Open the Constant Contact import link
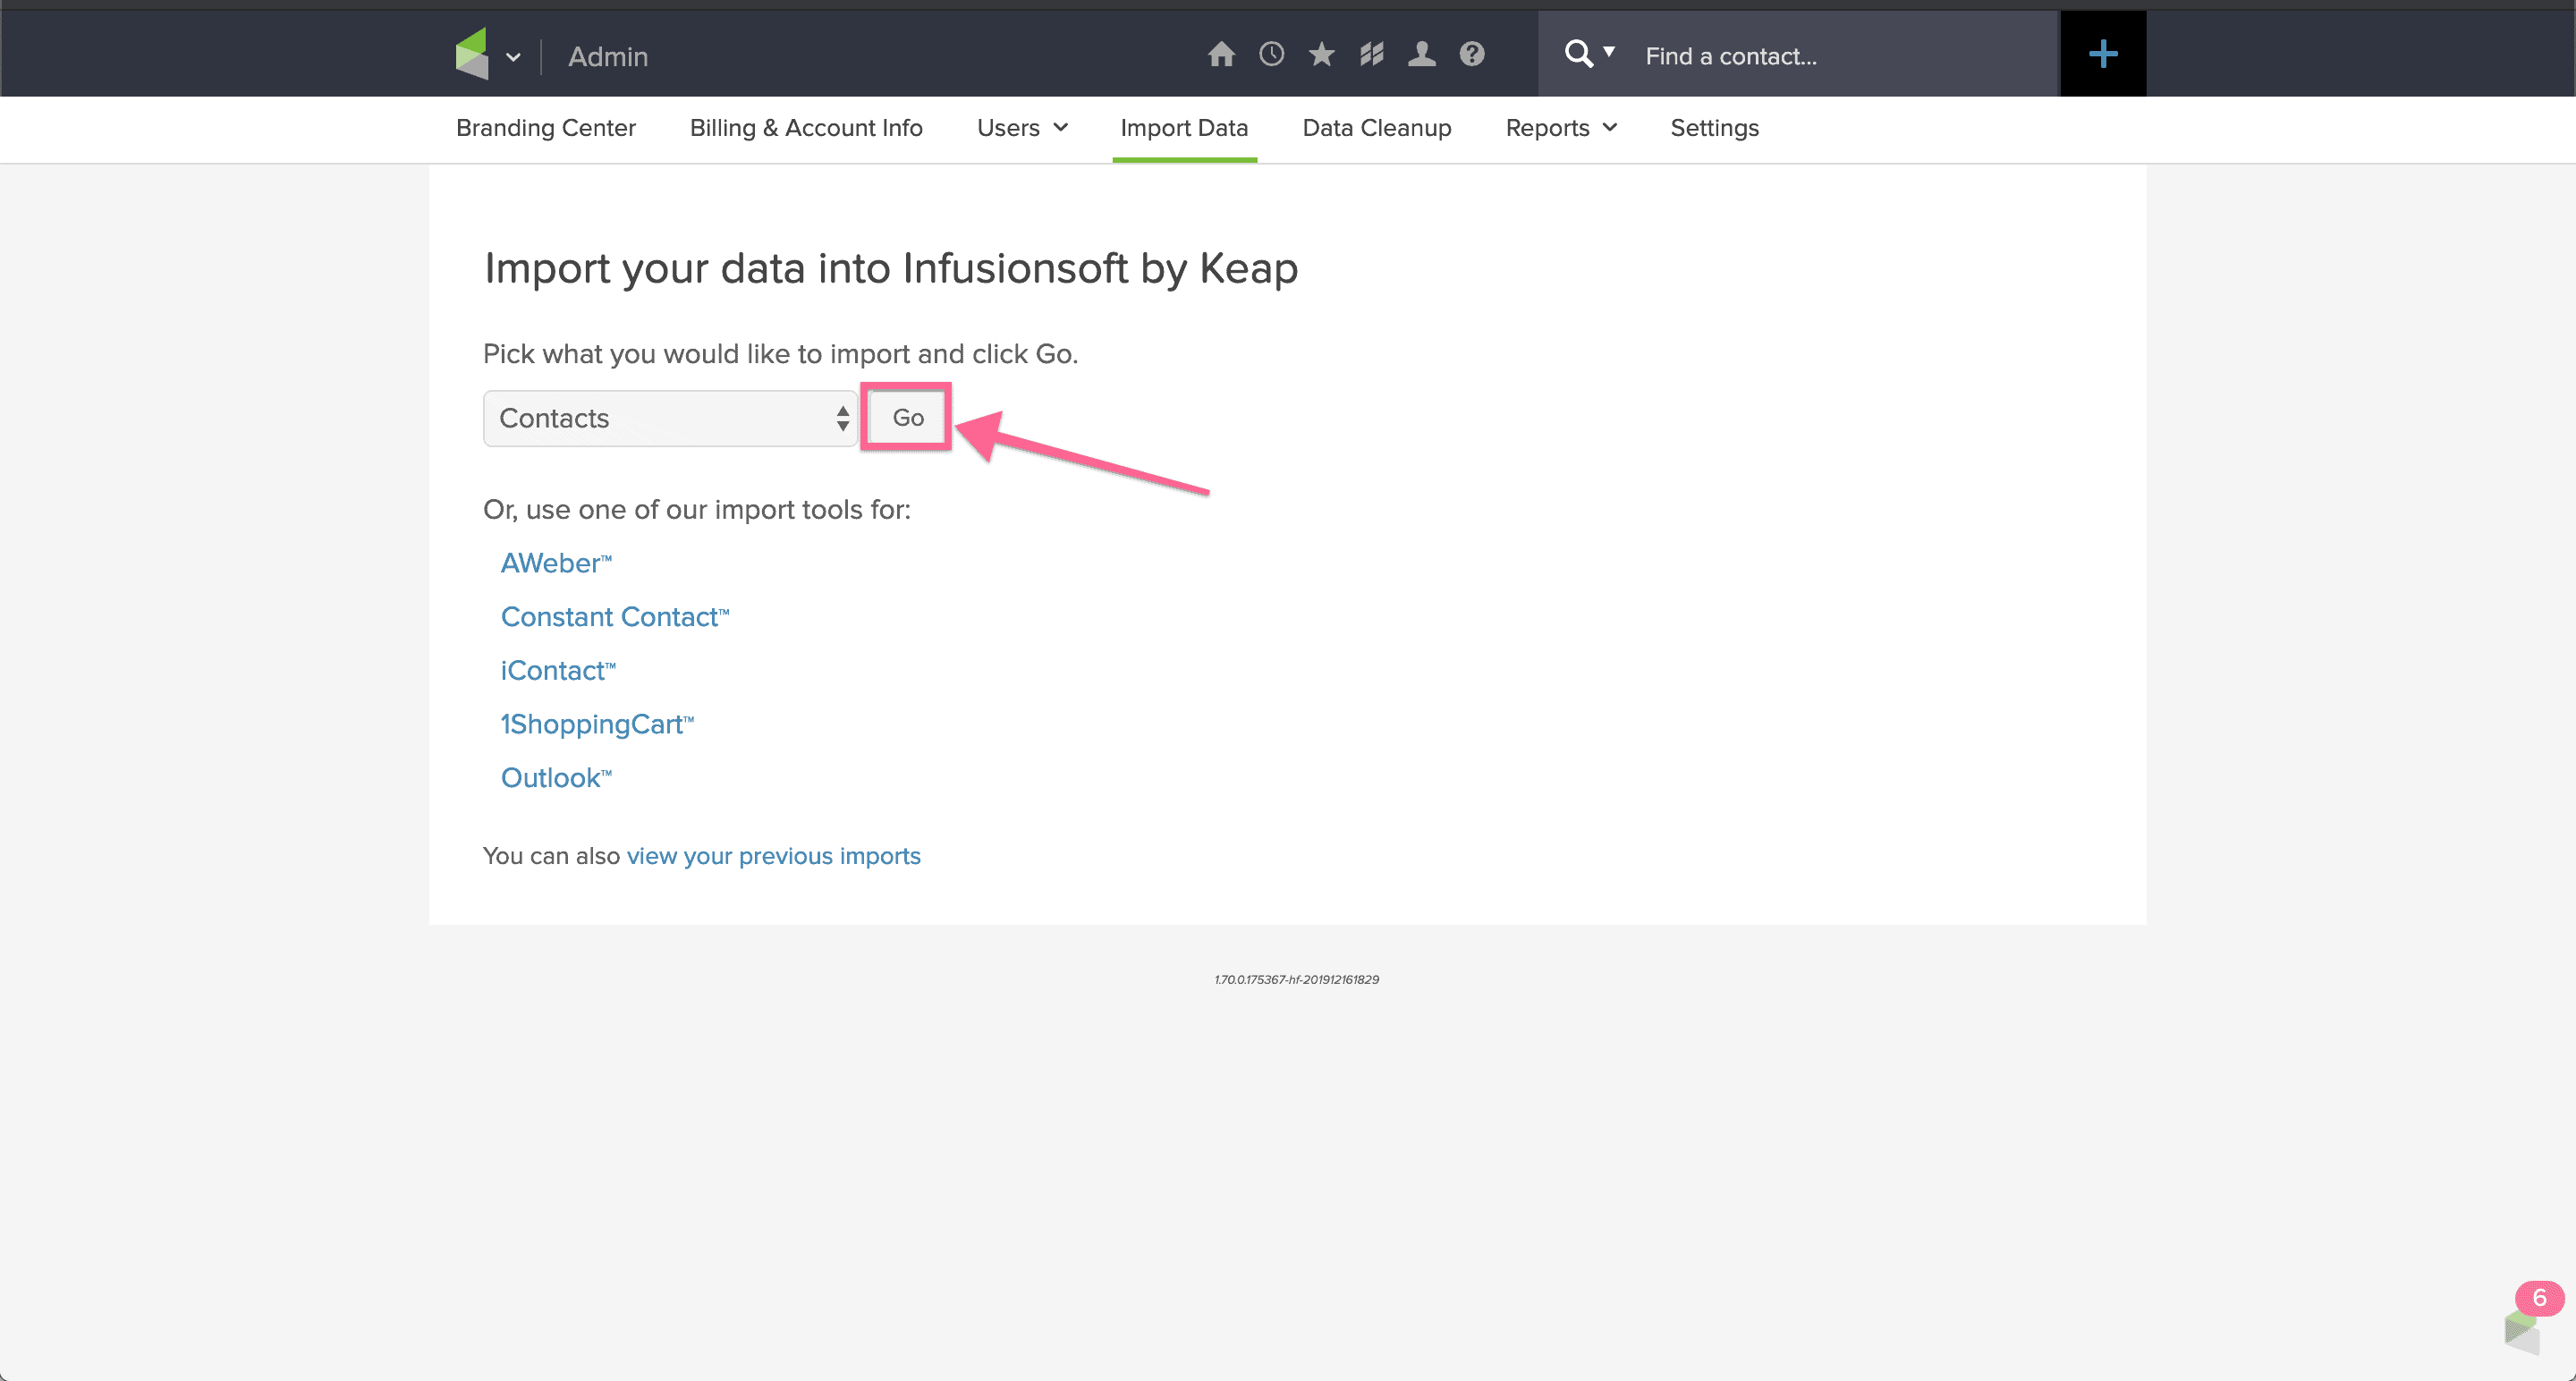This screenshot has width=2576, height=1381. (614, 617)
